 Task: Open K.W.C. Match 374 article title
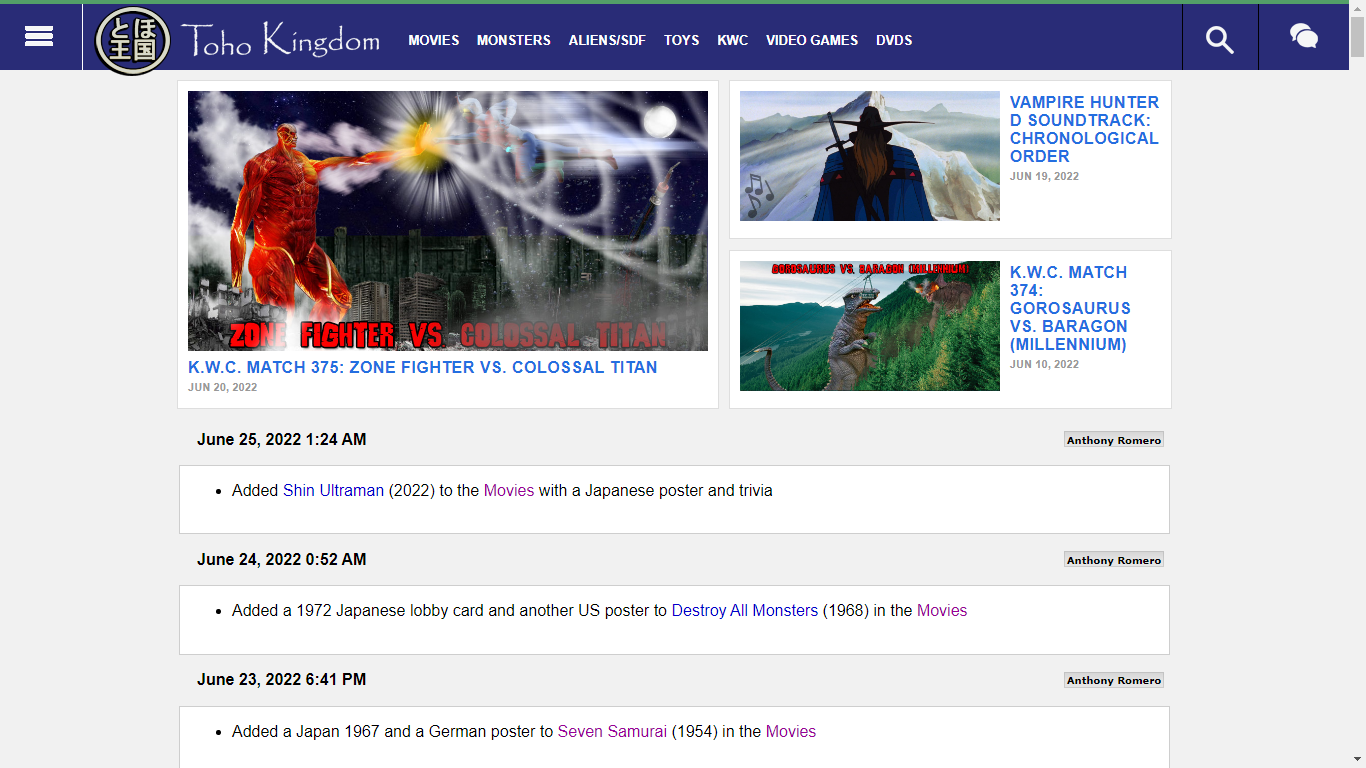point(1071,308)
